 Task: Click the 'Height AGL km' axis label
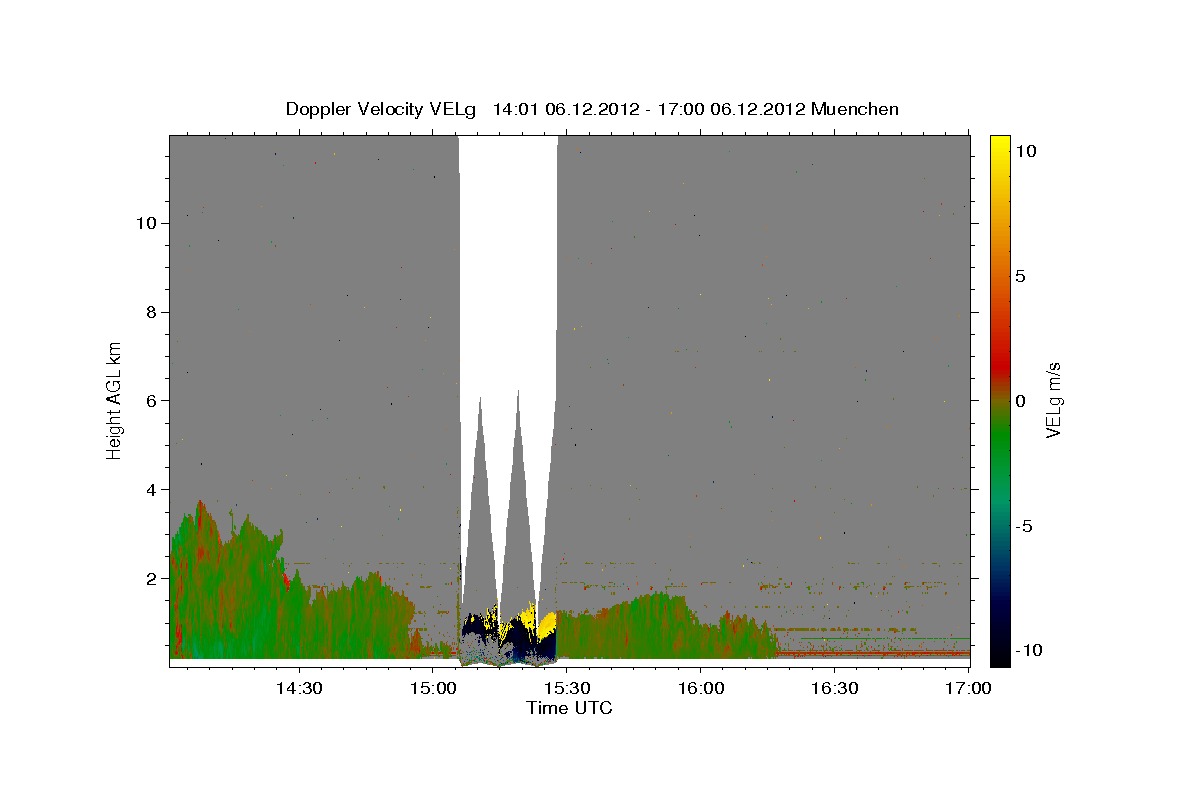[115, 400]
